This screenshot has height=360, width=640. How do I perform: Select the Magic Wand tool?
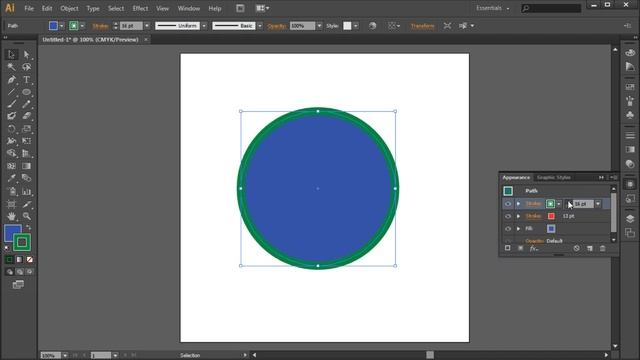pyautogui.click(x=11, y=67)
